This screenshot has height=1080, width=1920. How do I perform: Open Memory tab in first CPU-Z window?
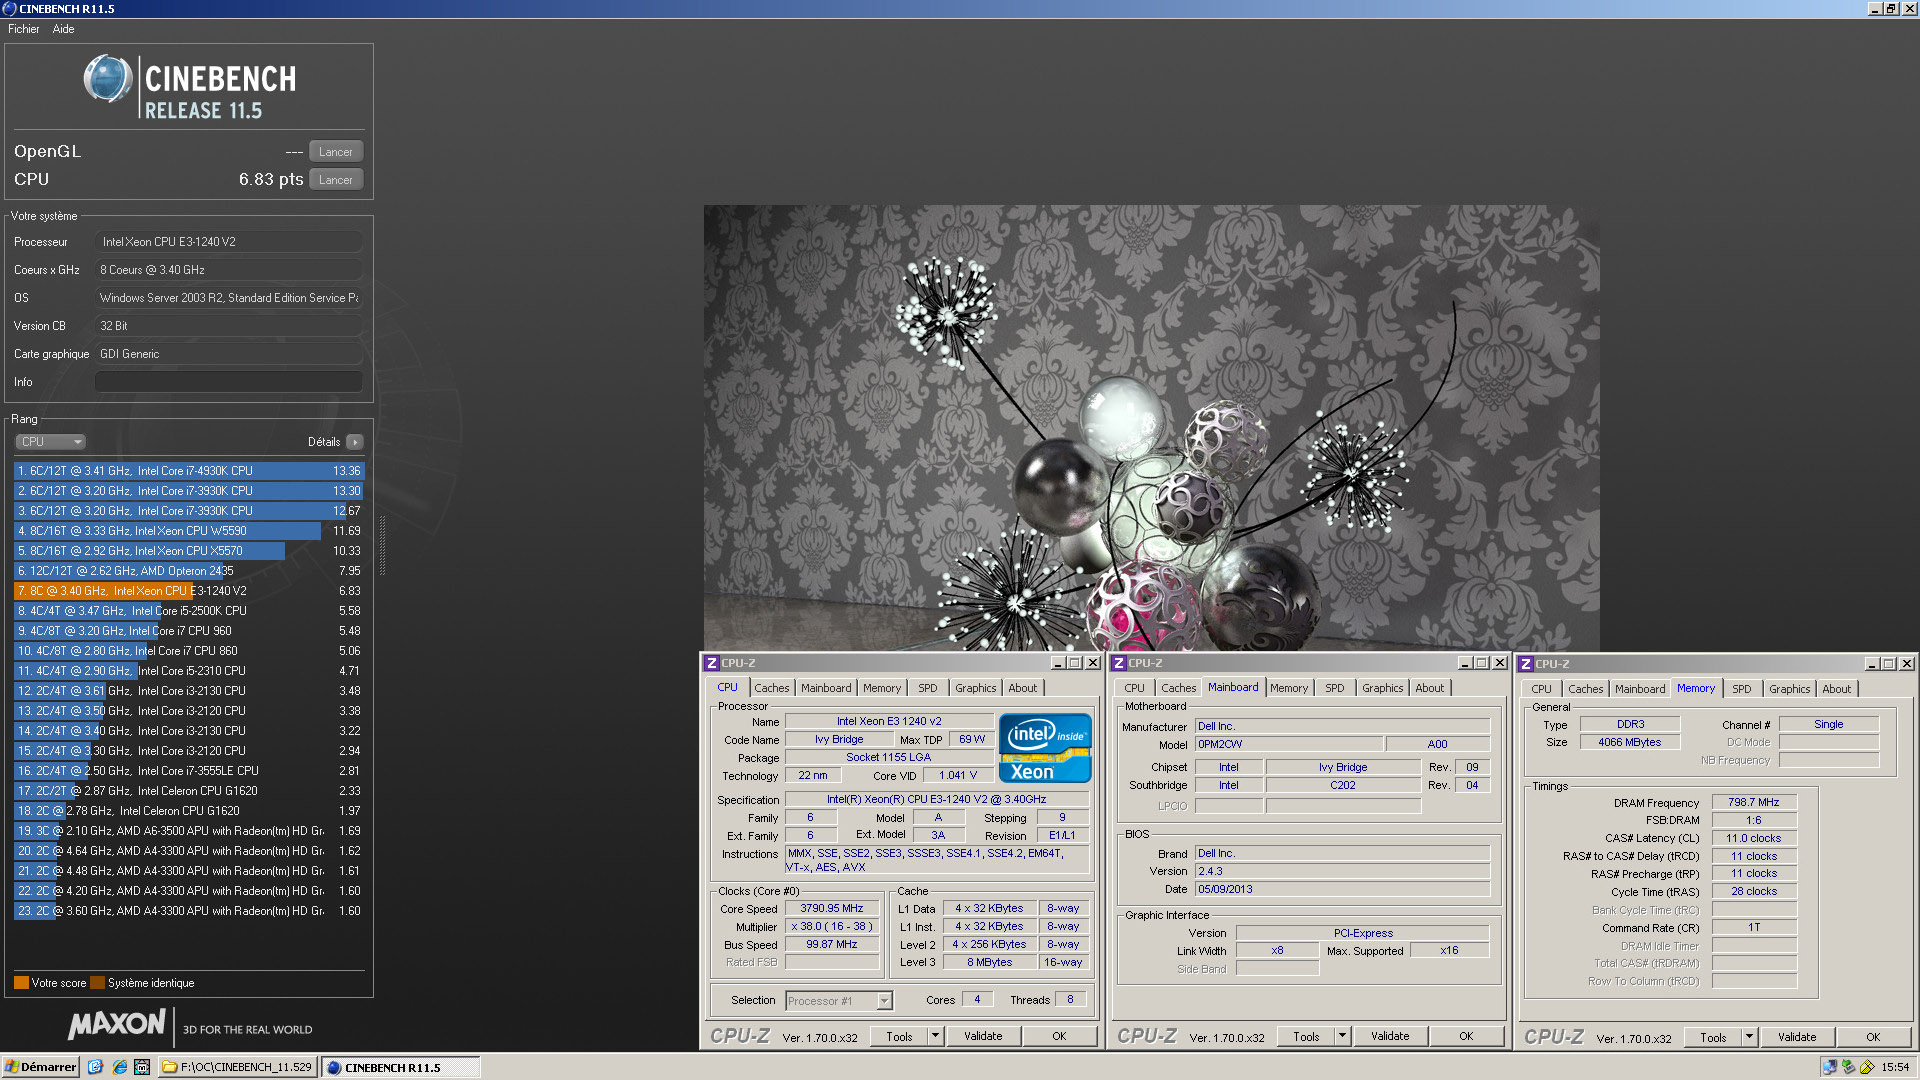click(x=882, y=688)
